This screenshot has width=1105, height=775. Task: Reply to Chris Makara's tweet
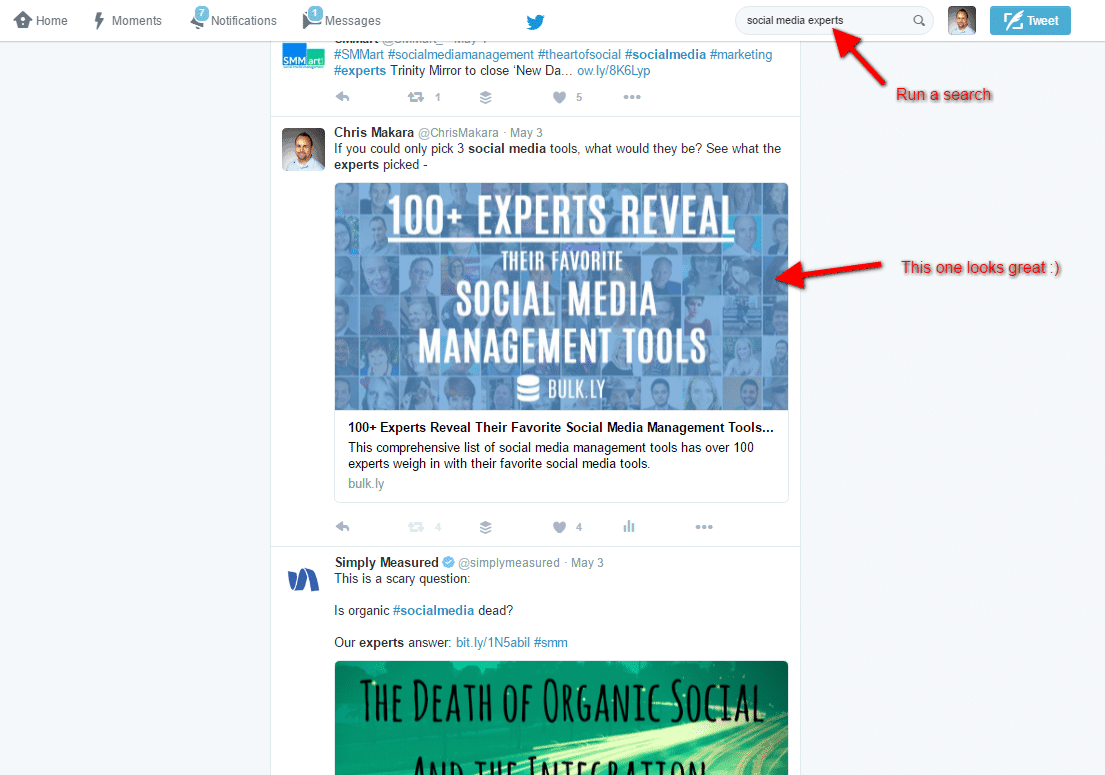342,527
